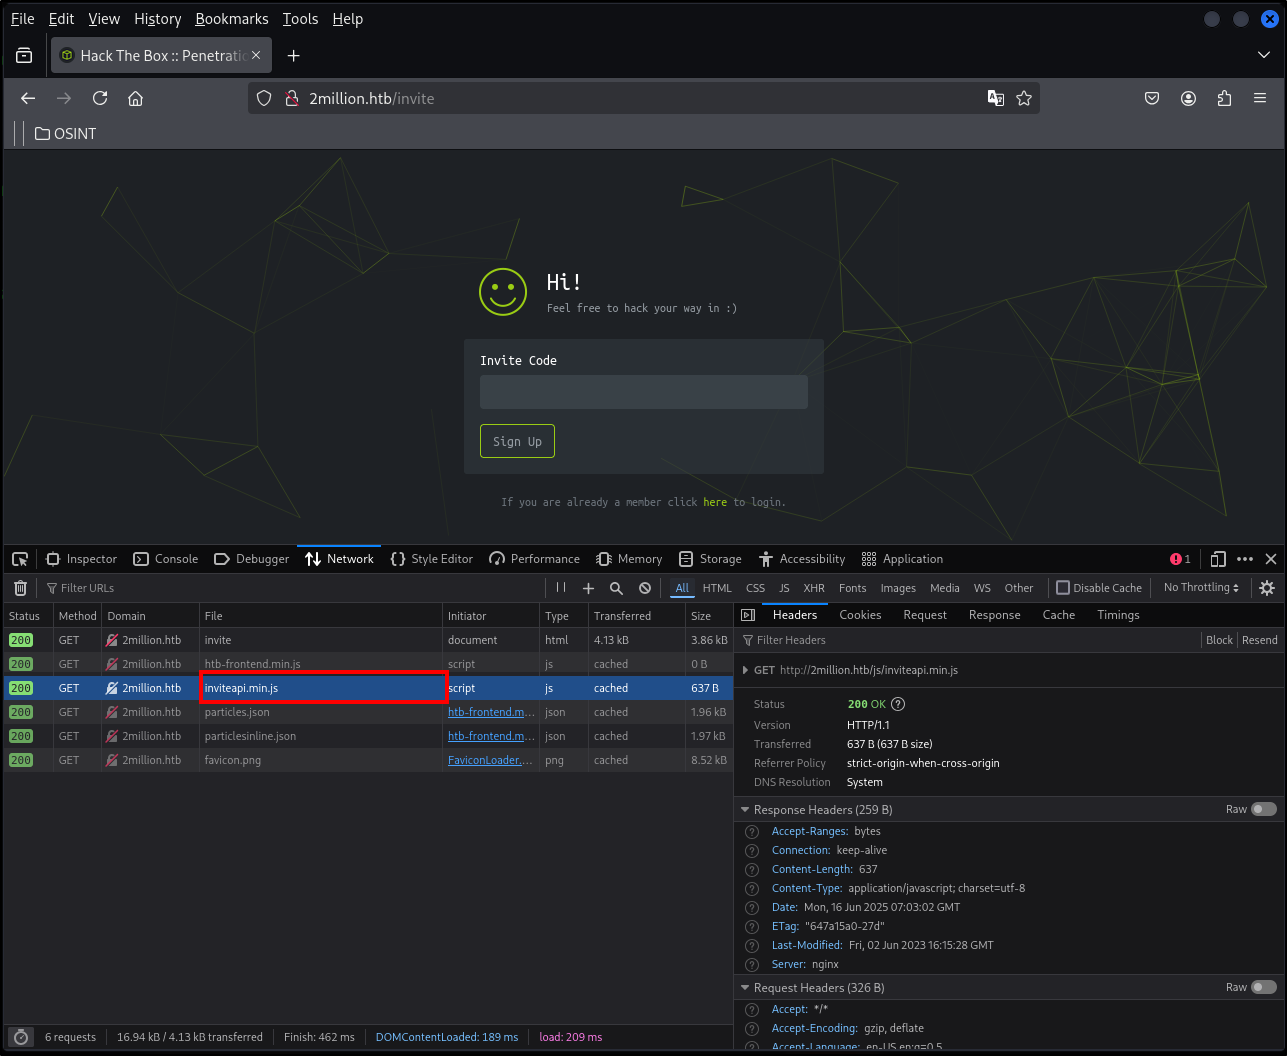Toggle Raw for Request Headers

pos(1264,987)
